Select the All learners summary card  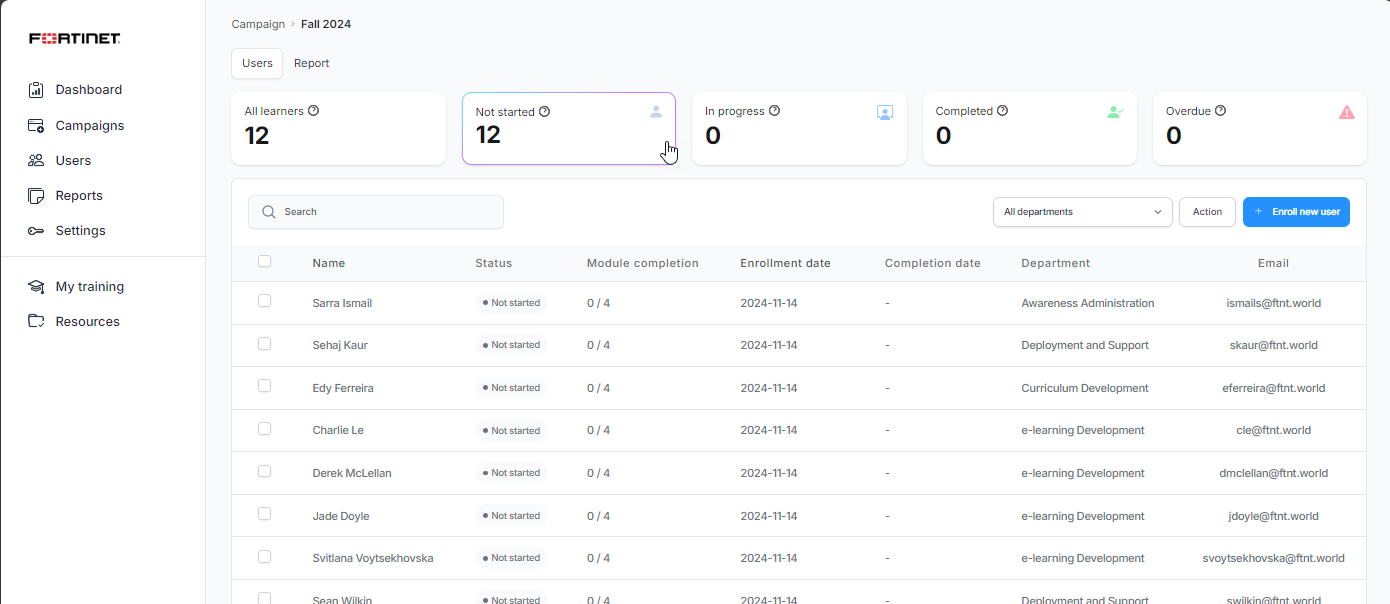click(x=338, y=129)
